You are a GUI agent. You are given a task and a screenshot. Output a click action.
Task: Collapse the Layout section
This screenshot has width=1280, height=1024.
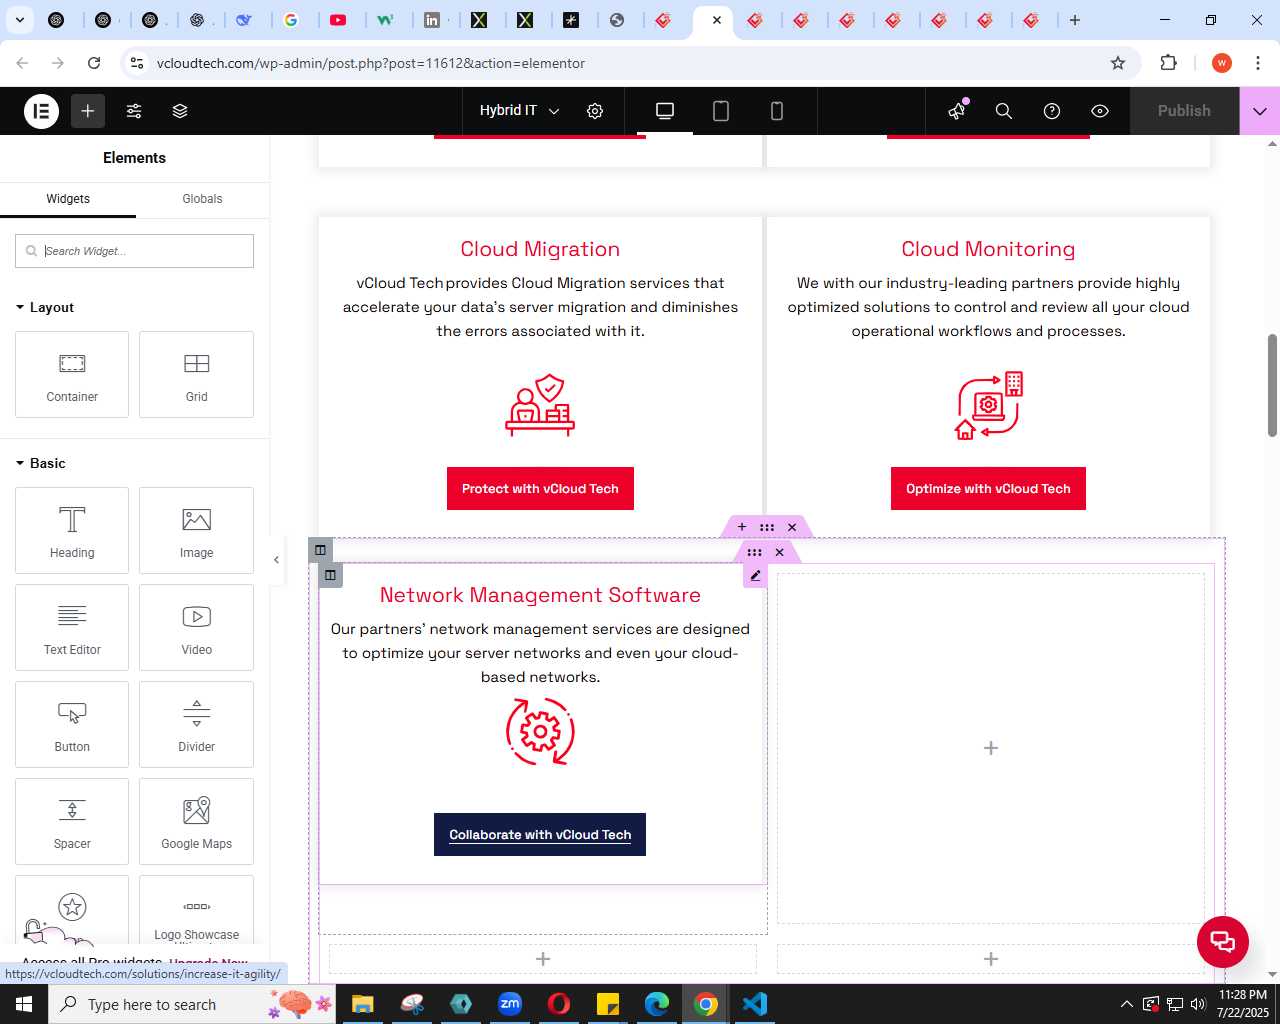tap(45, 307)
